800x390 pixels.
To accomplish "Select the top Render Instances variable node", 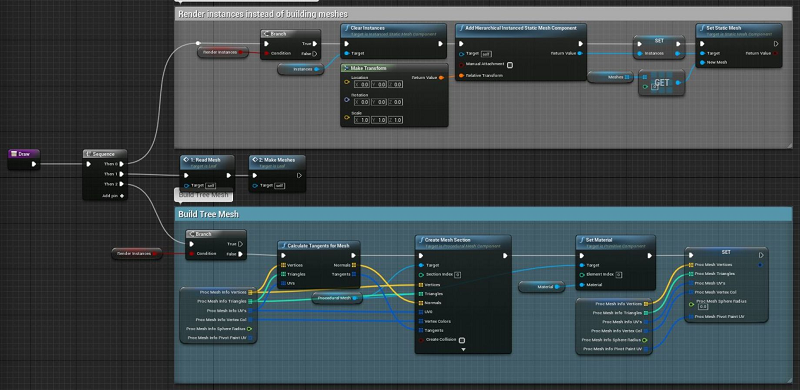I will coord(222,52).
